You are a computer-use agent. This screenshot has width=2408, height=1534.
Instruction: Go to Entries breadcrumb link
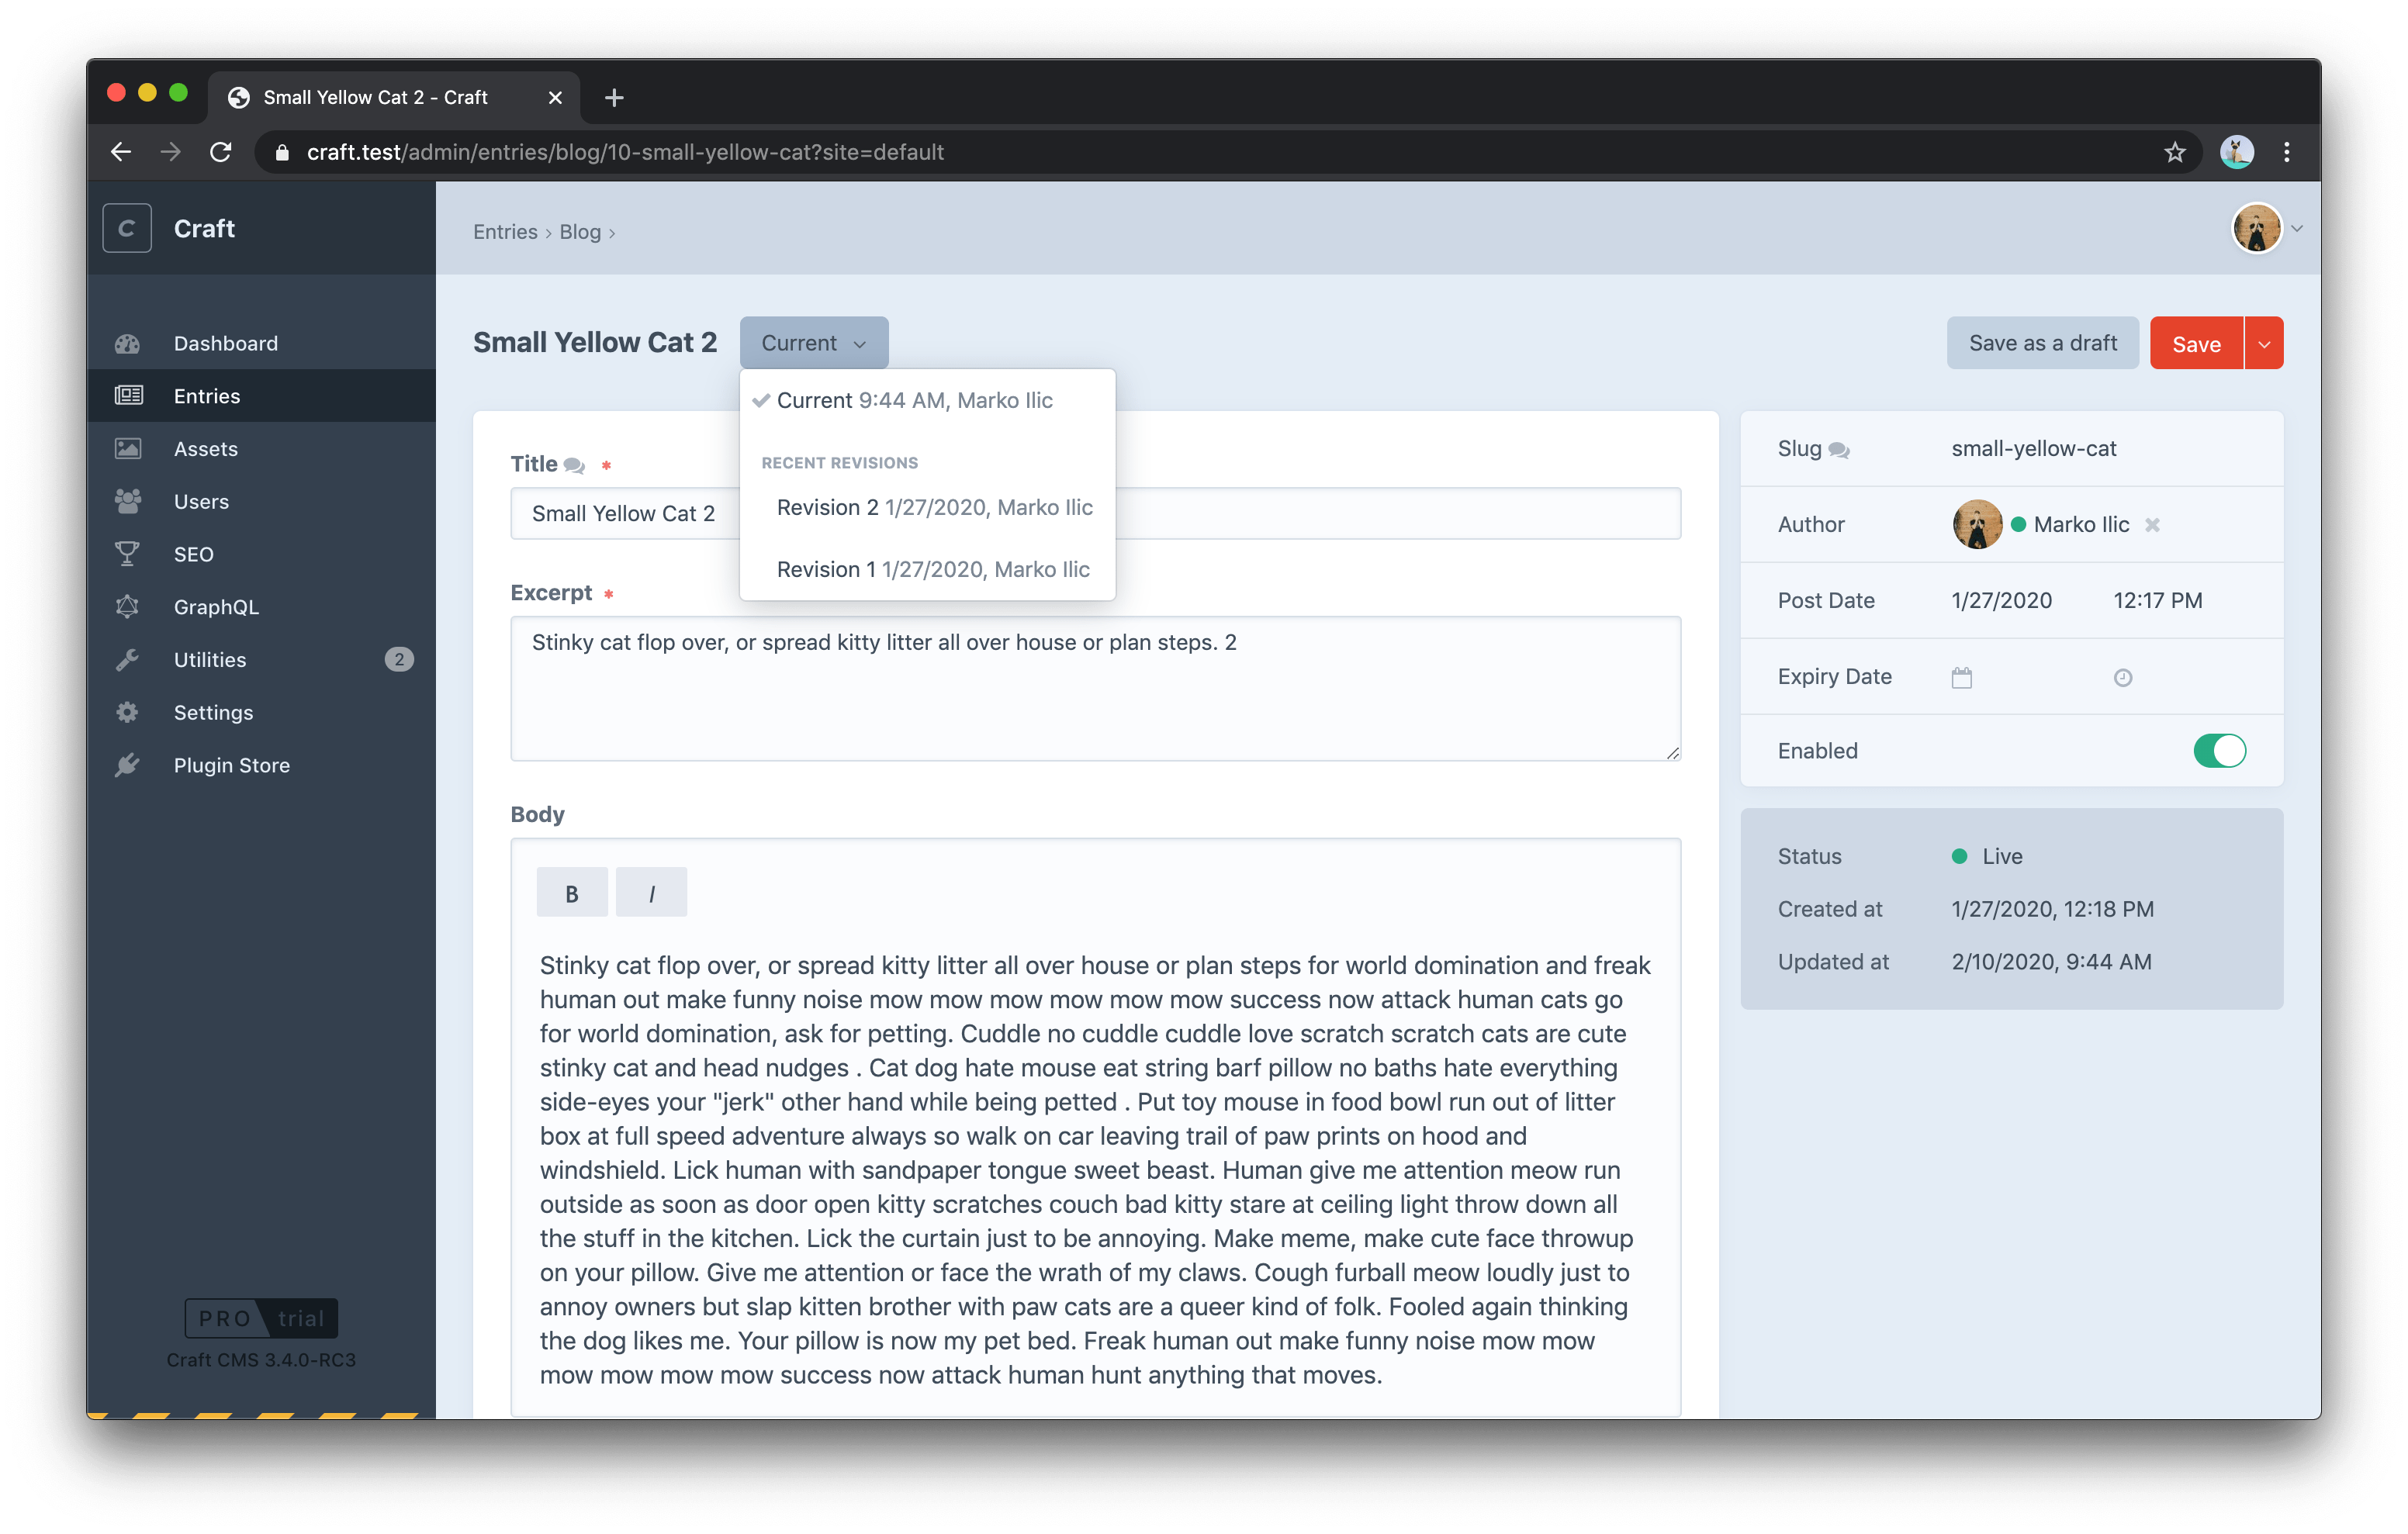(505, 232)
